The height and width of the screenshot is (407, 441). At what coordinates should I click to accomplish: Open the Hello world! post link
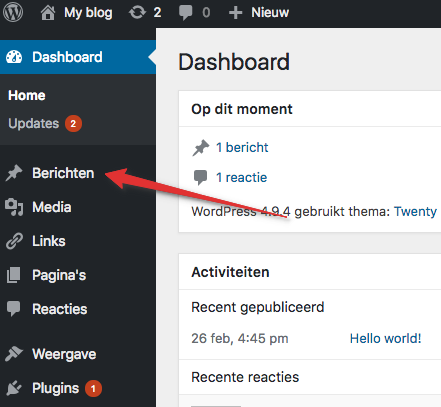[x=385, y=338]
